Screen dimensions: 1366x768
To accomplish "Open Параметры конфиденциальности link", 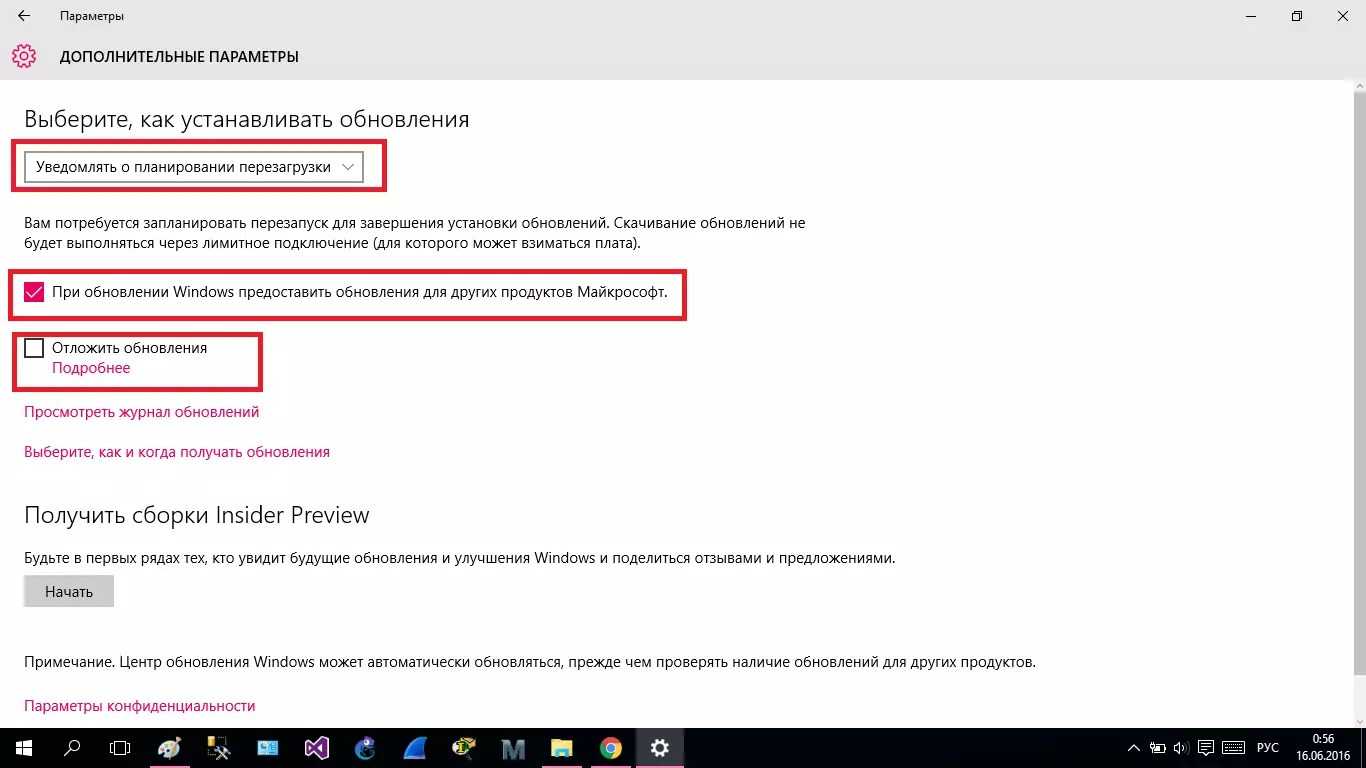I will [140, 706].
